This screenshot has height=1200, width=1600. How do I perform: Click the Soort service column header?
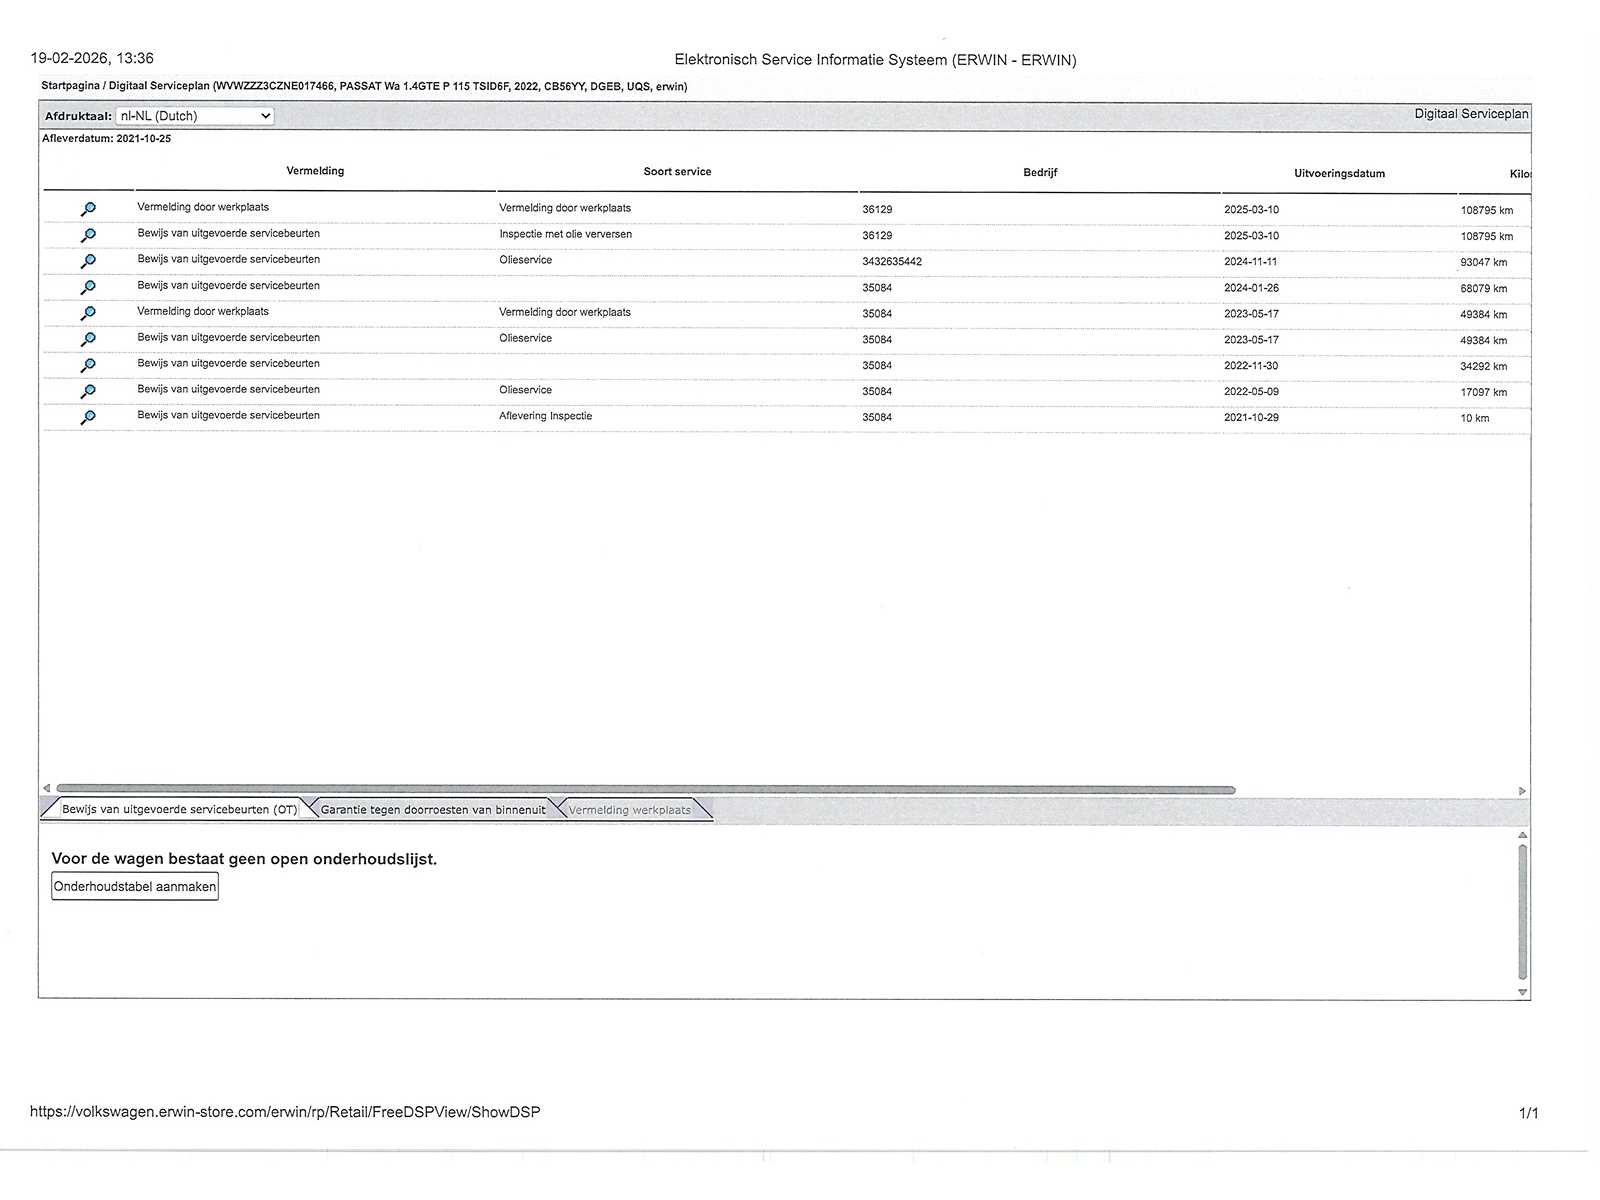[x=677, y=172]
